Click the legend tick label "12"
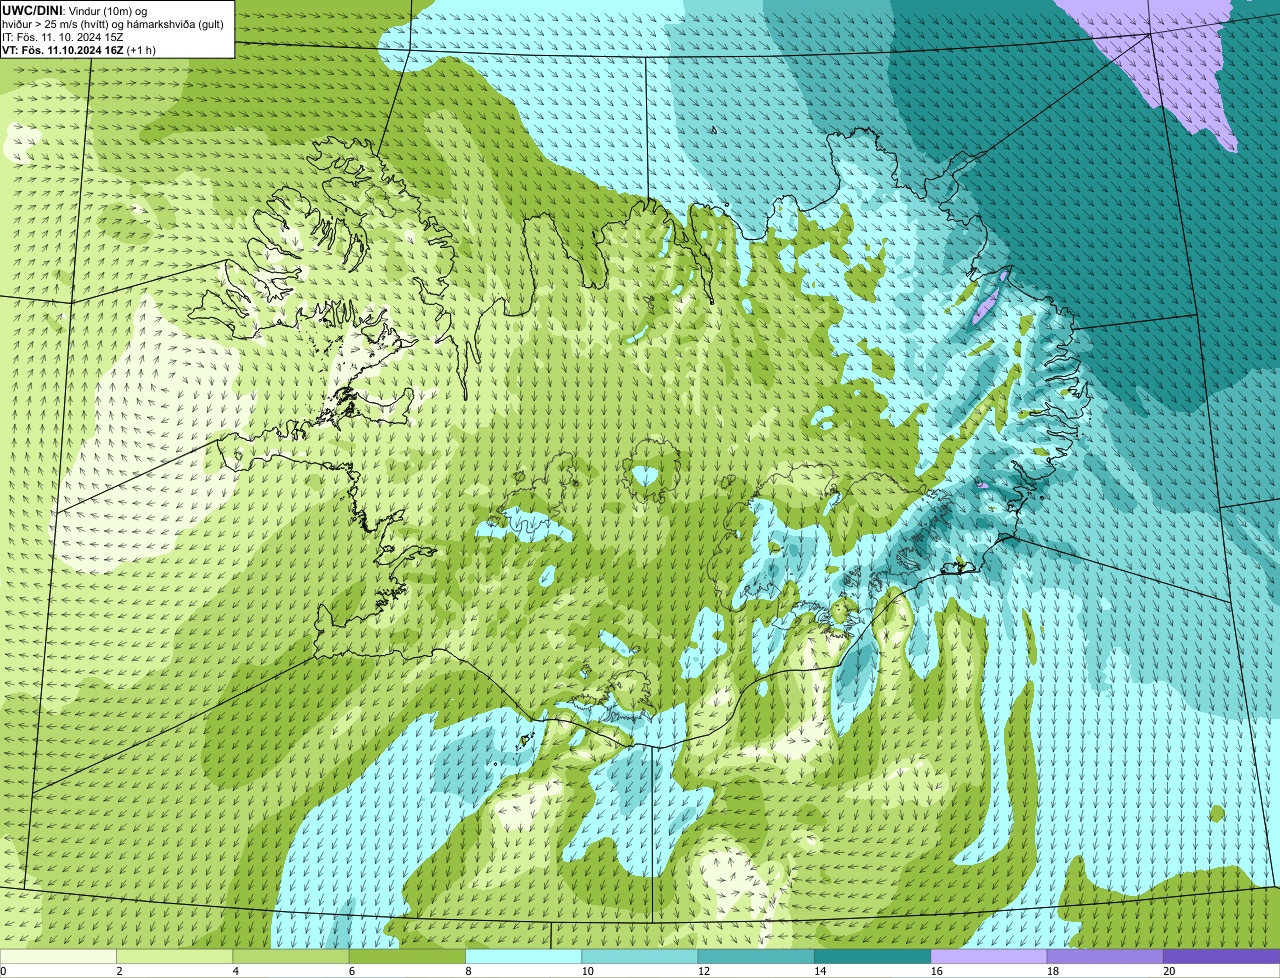Image resolution: width=1280 pixels, height=978 pixels. tap(704, 971)
